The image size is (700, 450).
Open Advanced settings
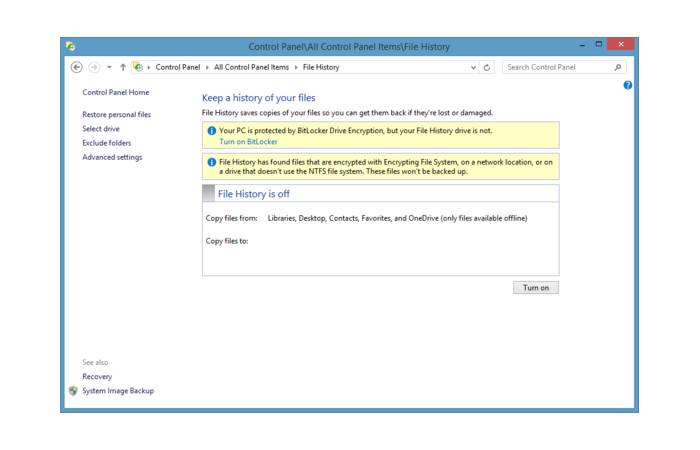click(x=112, y=157)
